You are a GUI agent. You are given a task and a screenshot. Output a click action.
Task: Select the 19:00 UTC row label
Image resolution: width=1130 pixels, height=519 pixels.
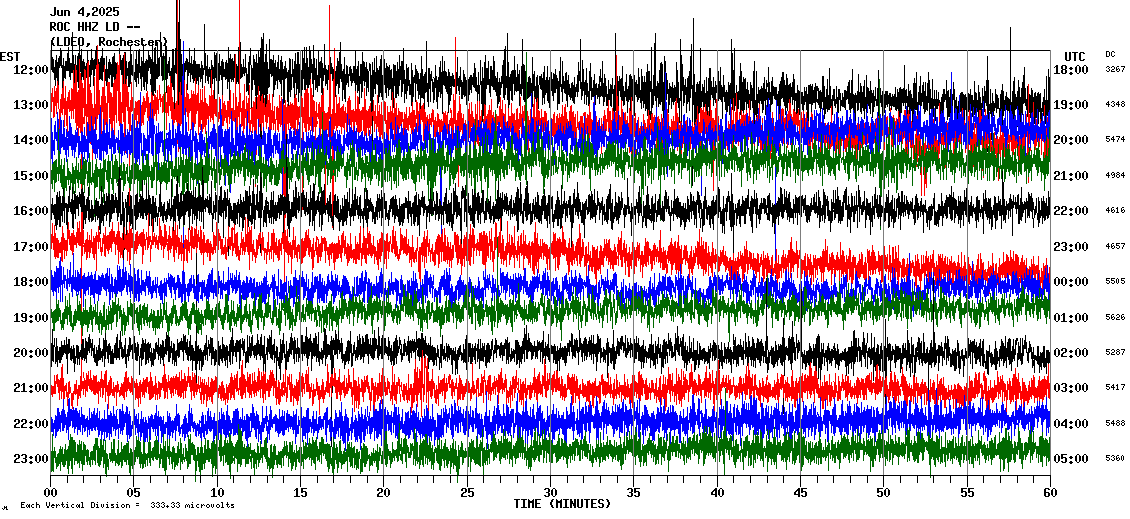(1070, 105)
